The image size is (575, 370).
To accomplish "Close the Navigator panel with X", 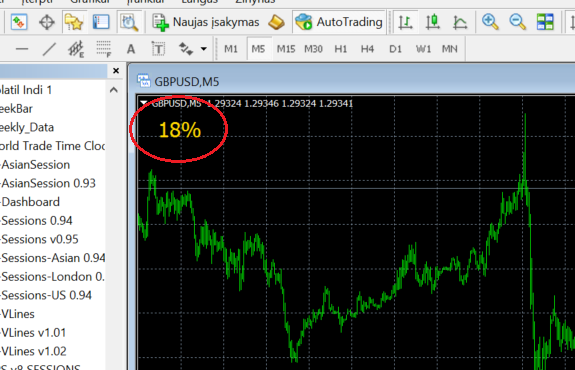I will tap(116, 70).
